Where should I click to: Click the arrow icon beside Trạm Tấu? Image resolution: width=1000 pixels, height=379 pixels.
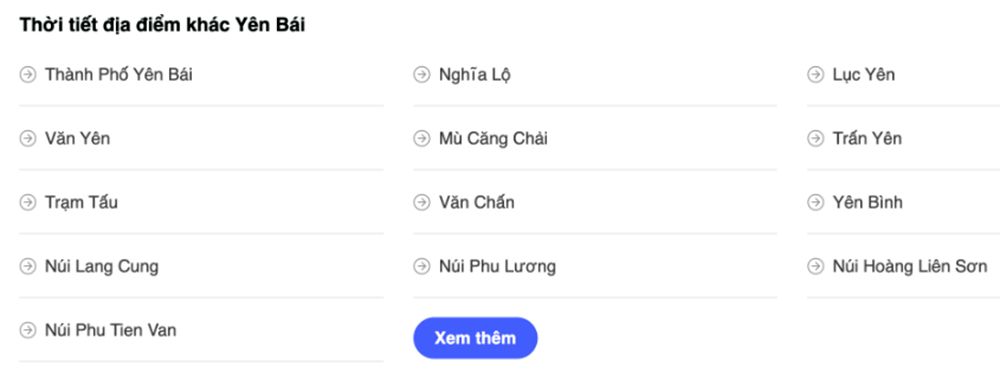click(27, 202)
